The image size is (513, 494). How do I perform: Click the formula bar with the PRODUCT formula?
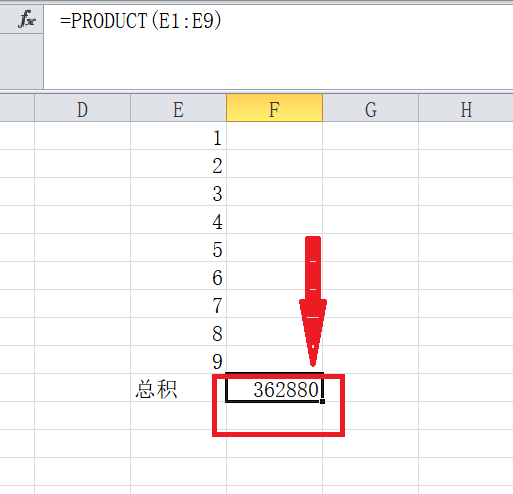coord(278,47)
